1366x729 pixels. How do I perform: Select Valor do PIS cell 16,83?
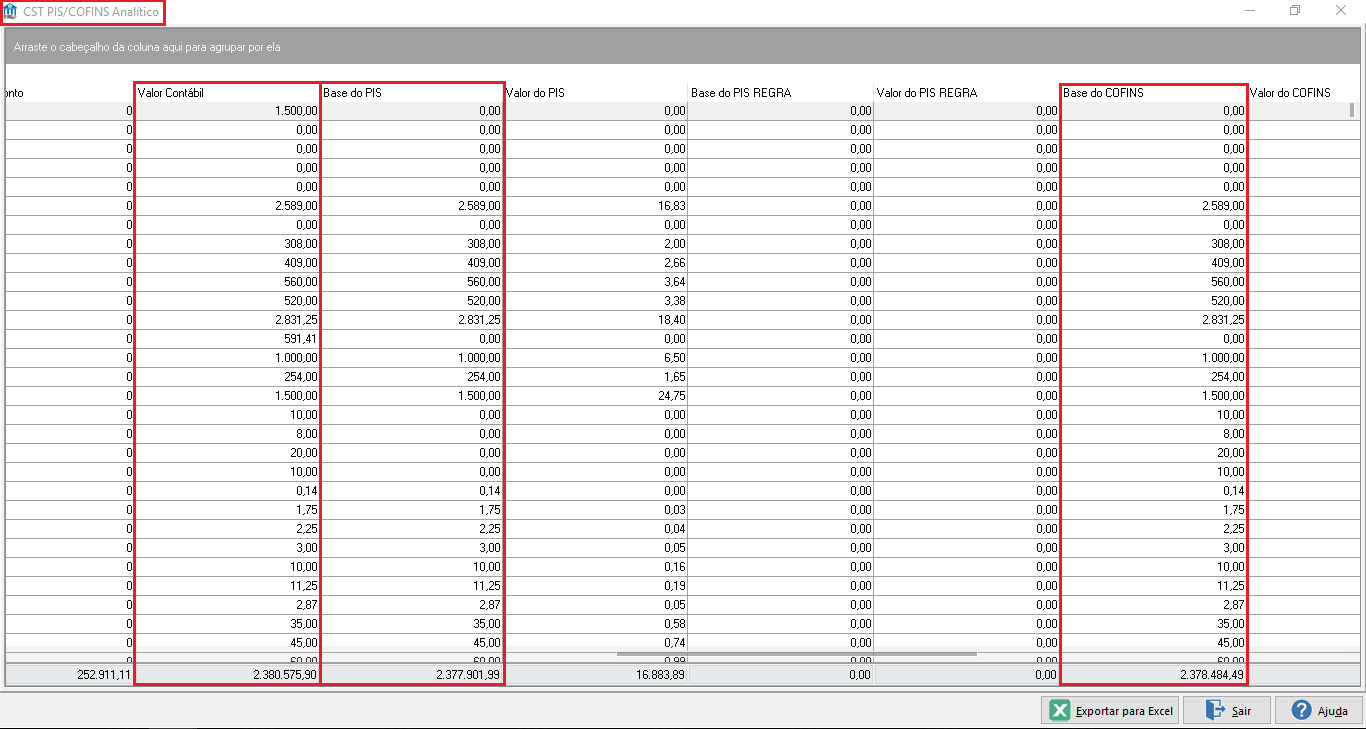[x=596, y=206]
